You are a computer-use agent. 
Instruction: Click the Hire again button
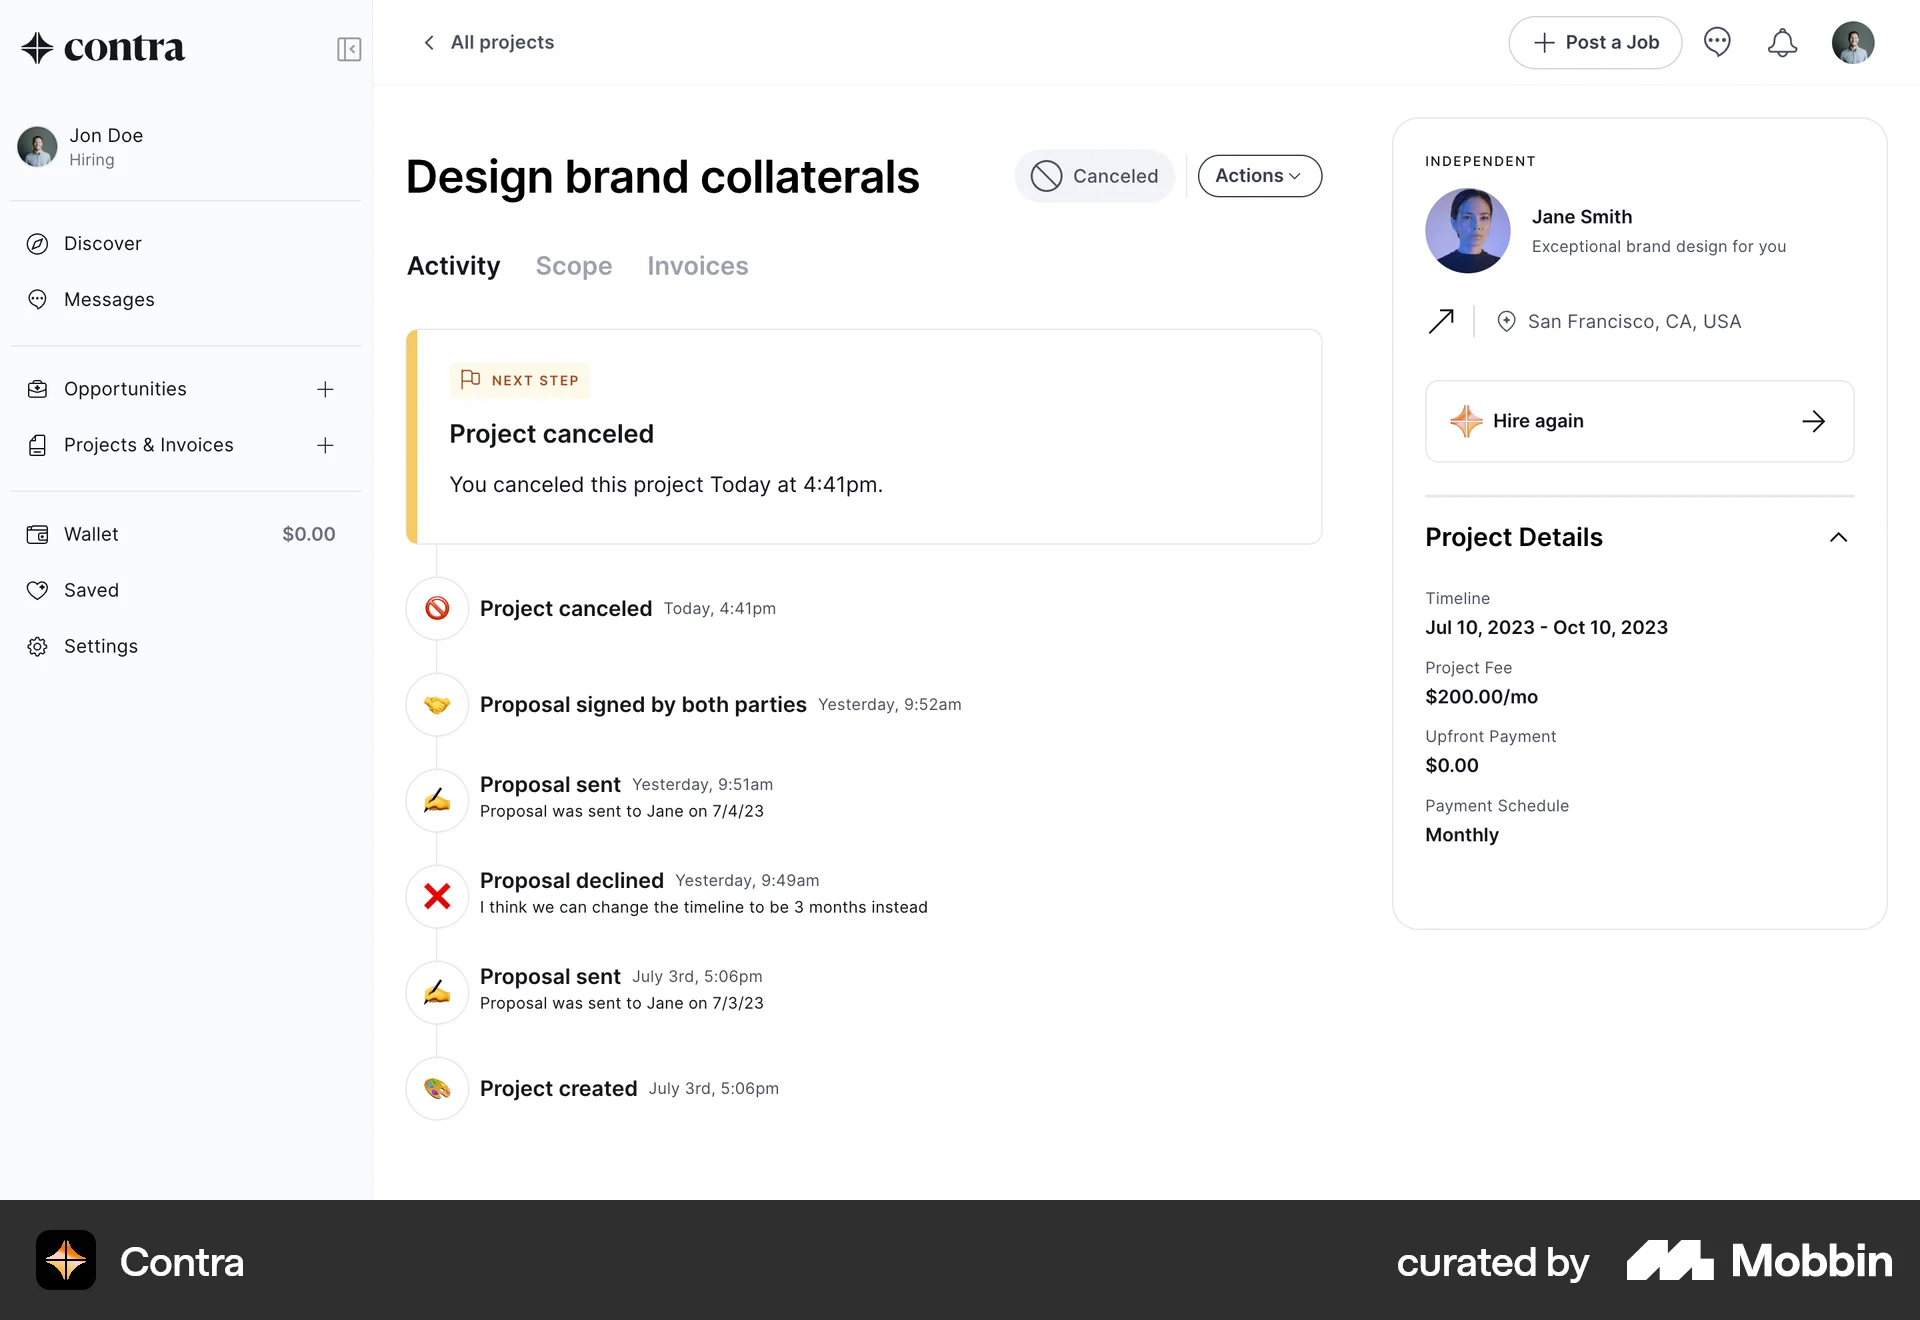(1638, 421)
